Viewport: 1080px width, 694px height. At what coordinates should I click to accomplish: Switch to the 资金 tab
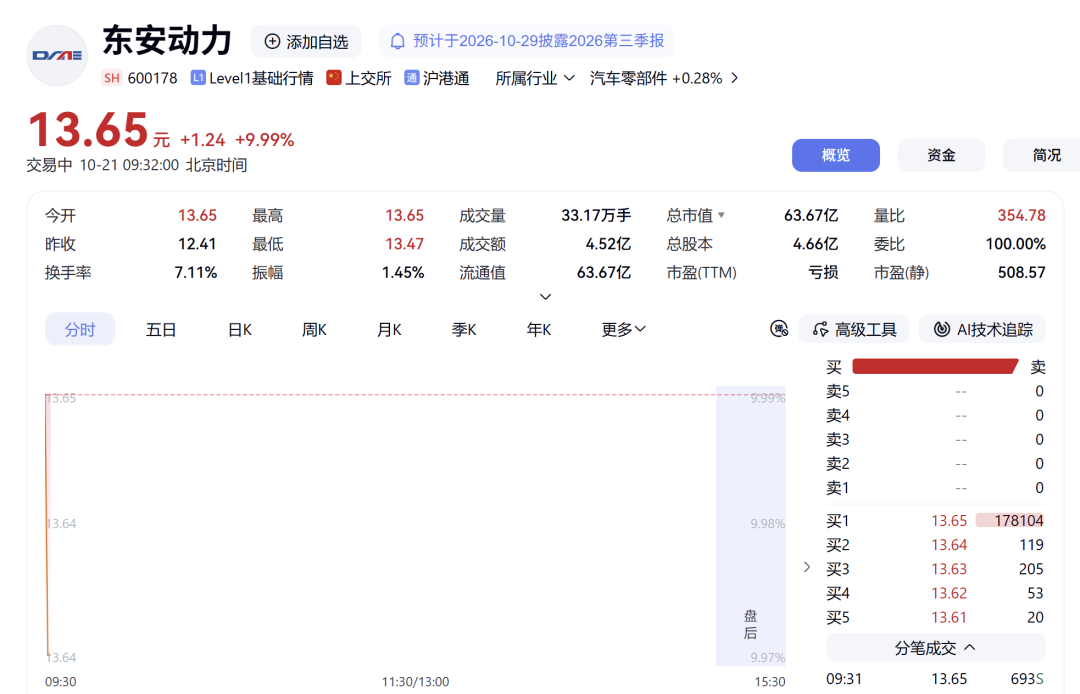(941, 156)
